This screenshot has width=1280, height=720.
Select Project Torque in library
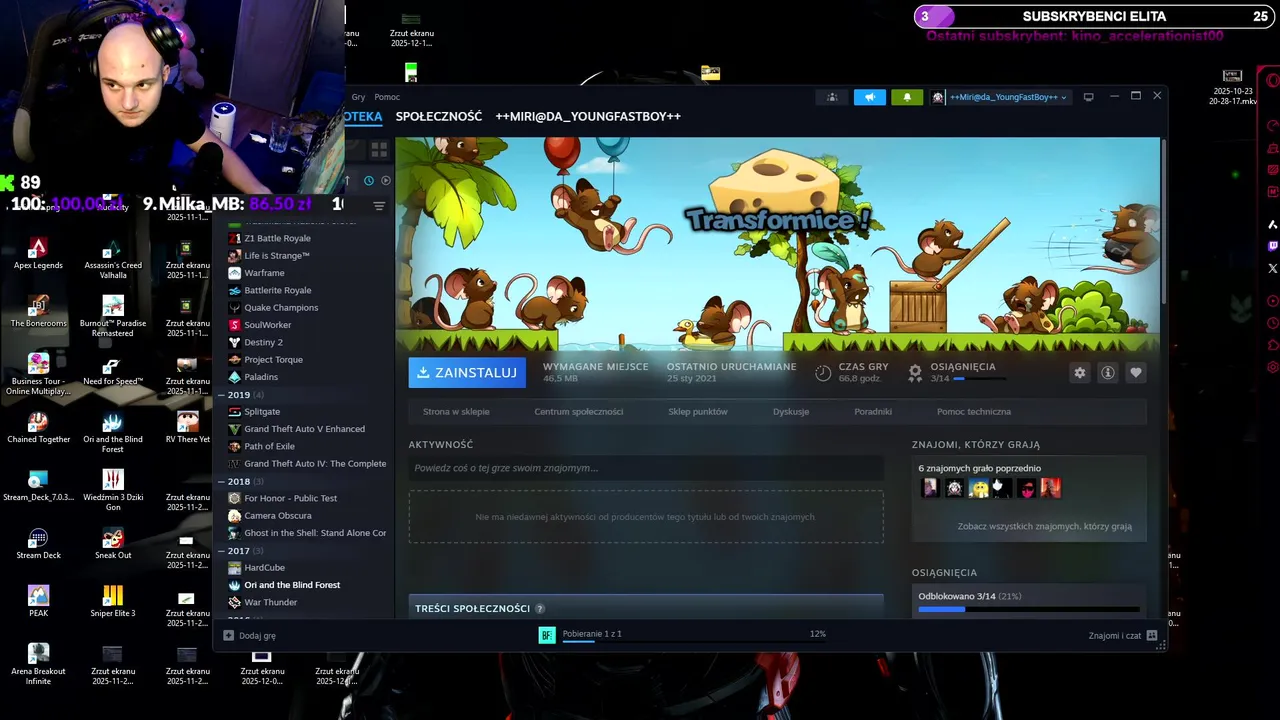pyautogui.click(x=273, y=359)
